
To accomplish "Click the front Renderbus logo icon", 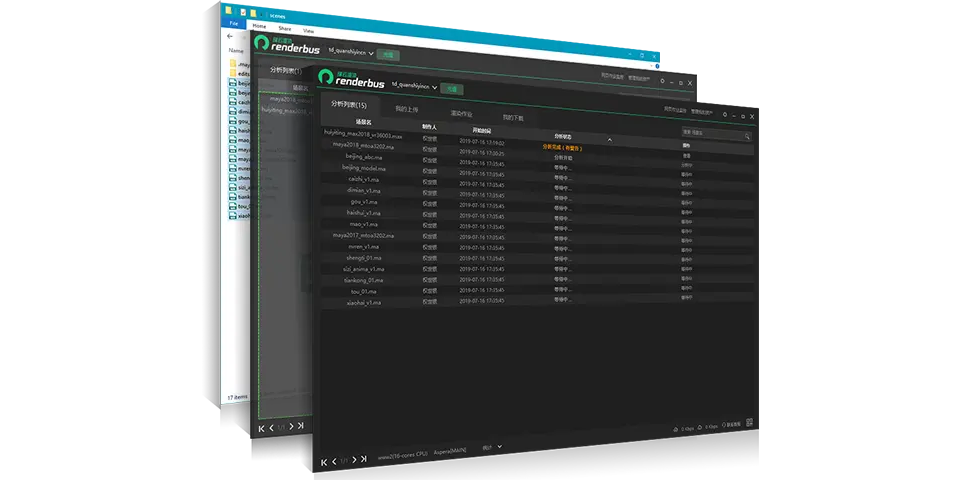I will tap(325, 79).
